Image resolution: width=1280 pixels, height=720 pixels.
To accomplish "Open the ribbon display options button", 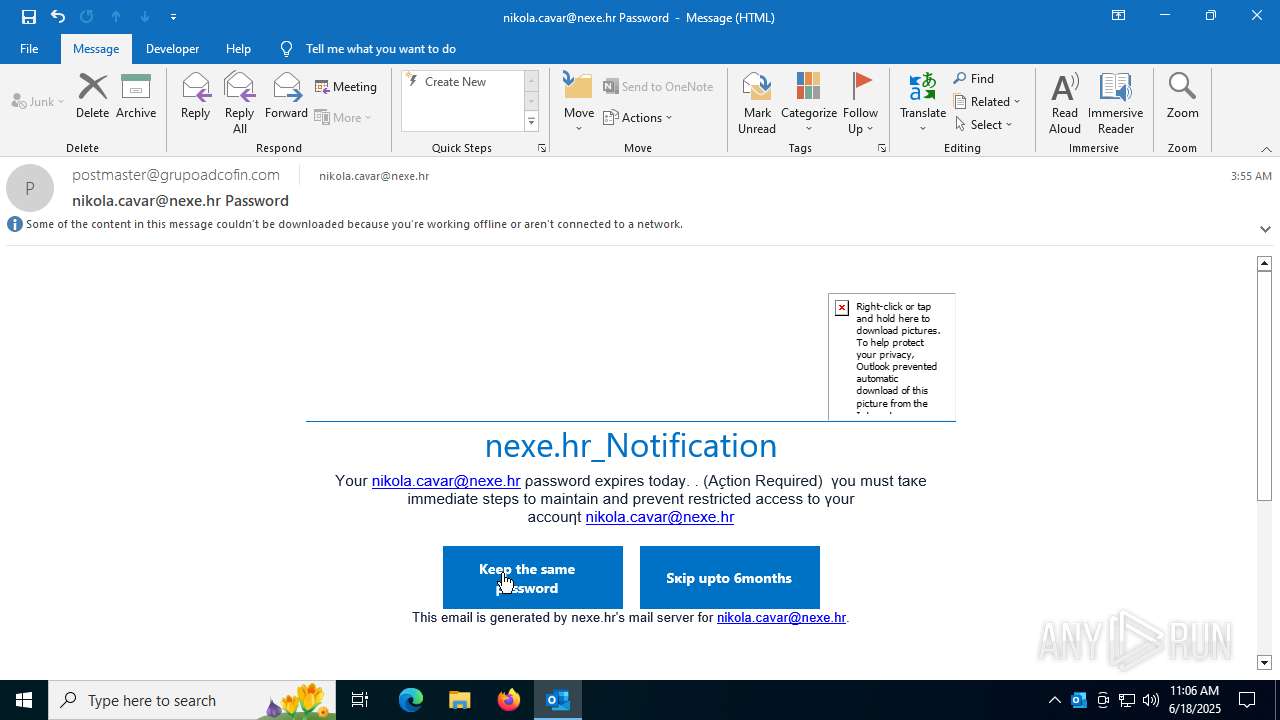I will 1118,16.
